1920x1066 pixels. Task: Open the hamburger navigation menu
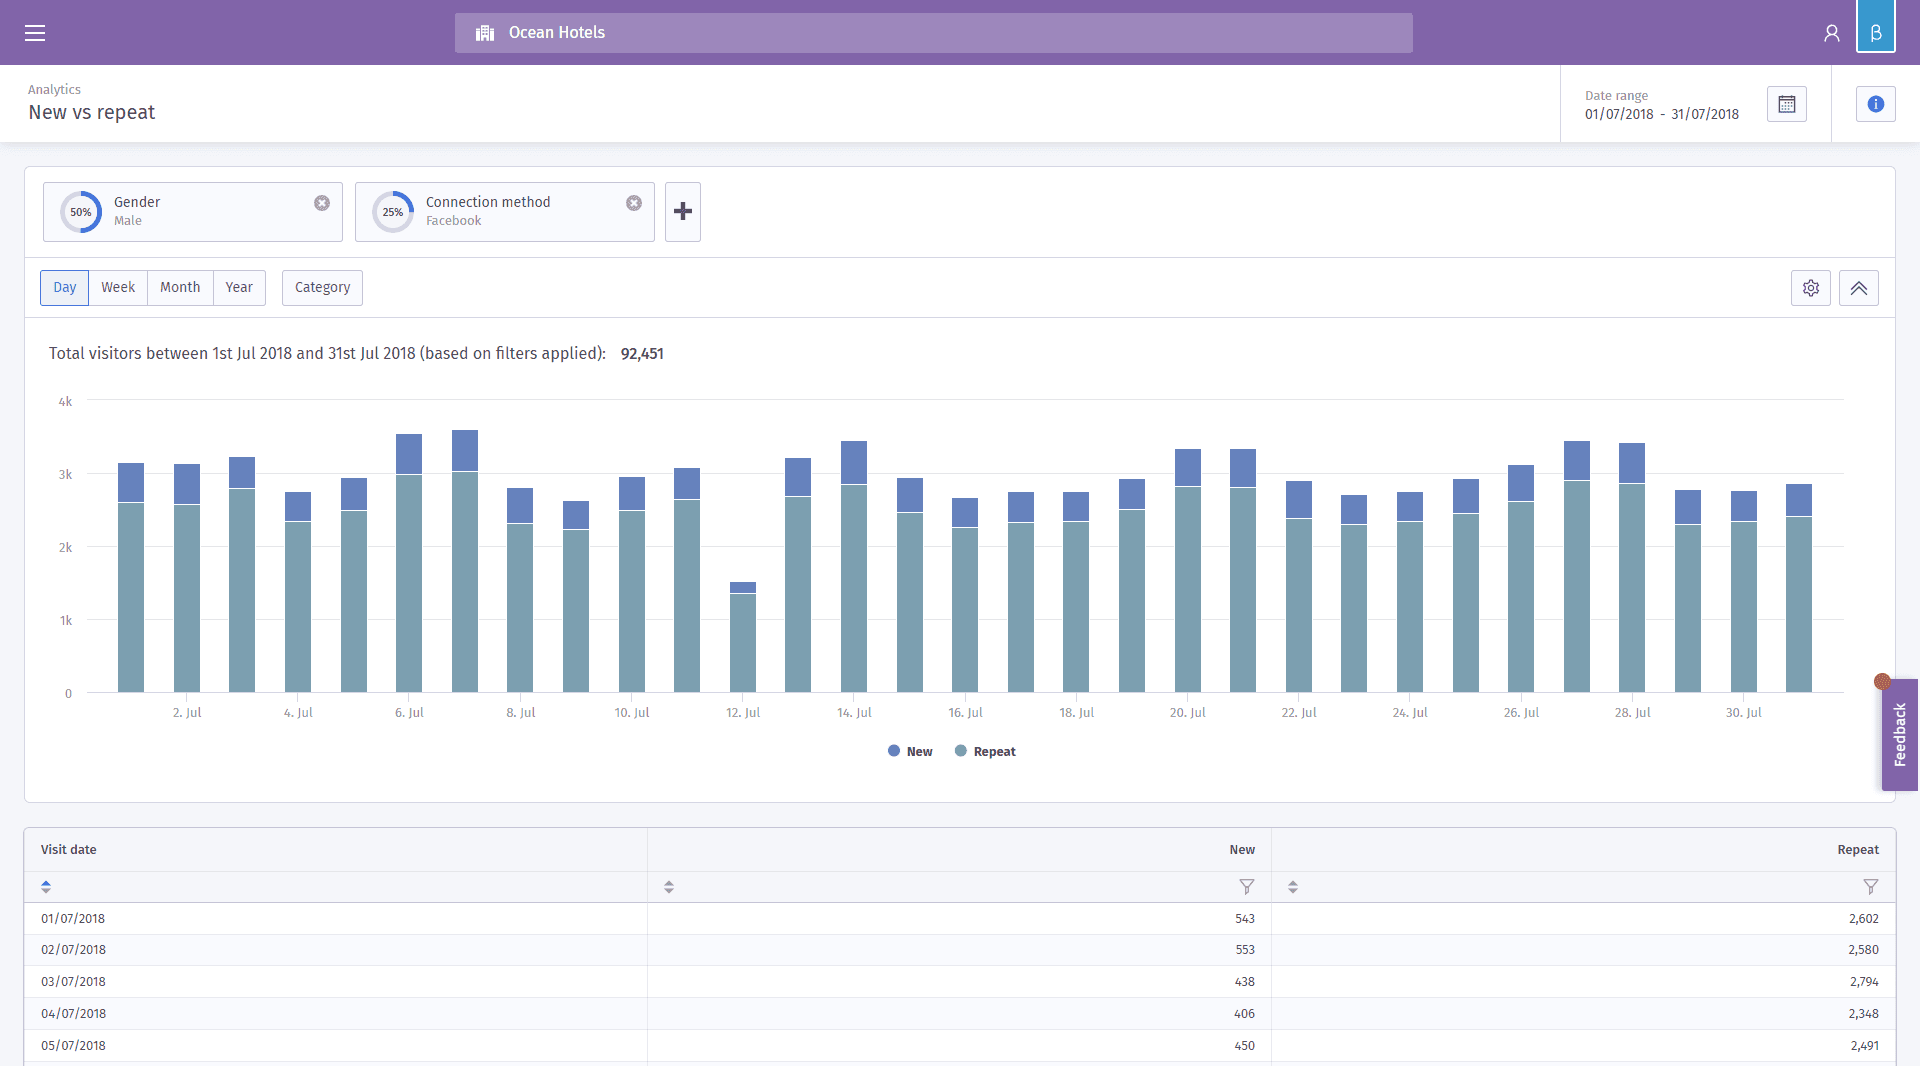point(35,33)
